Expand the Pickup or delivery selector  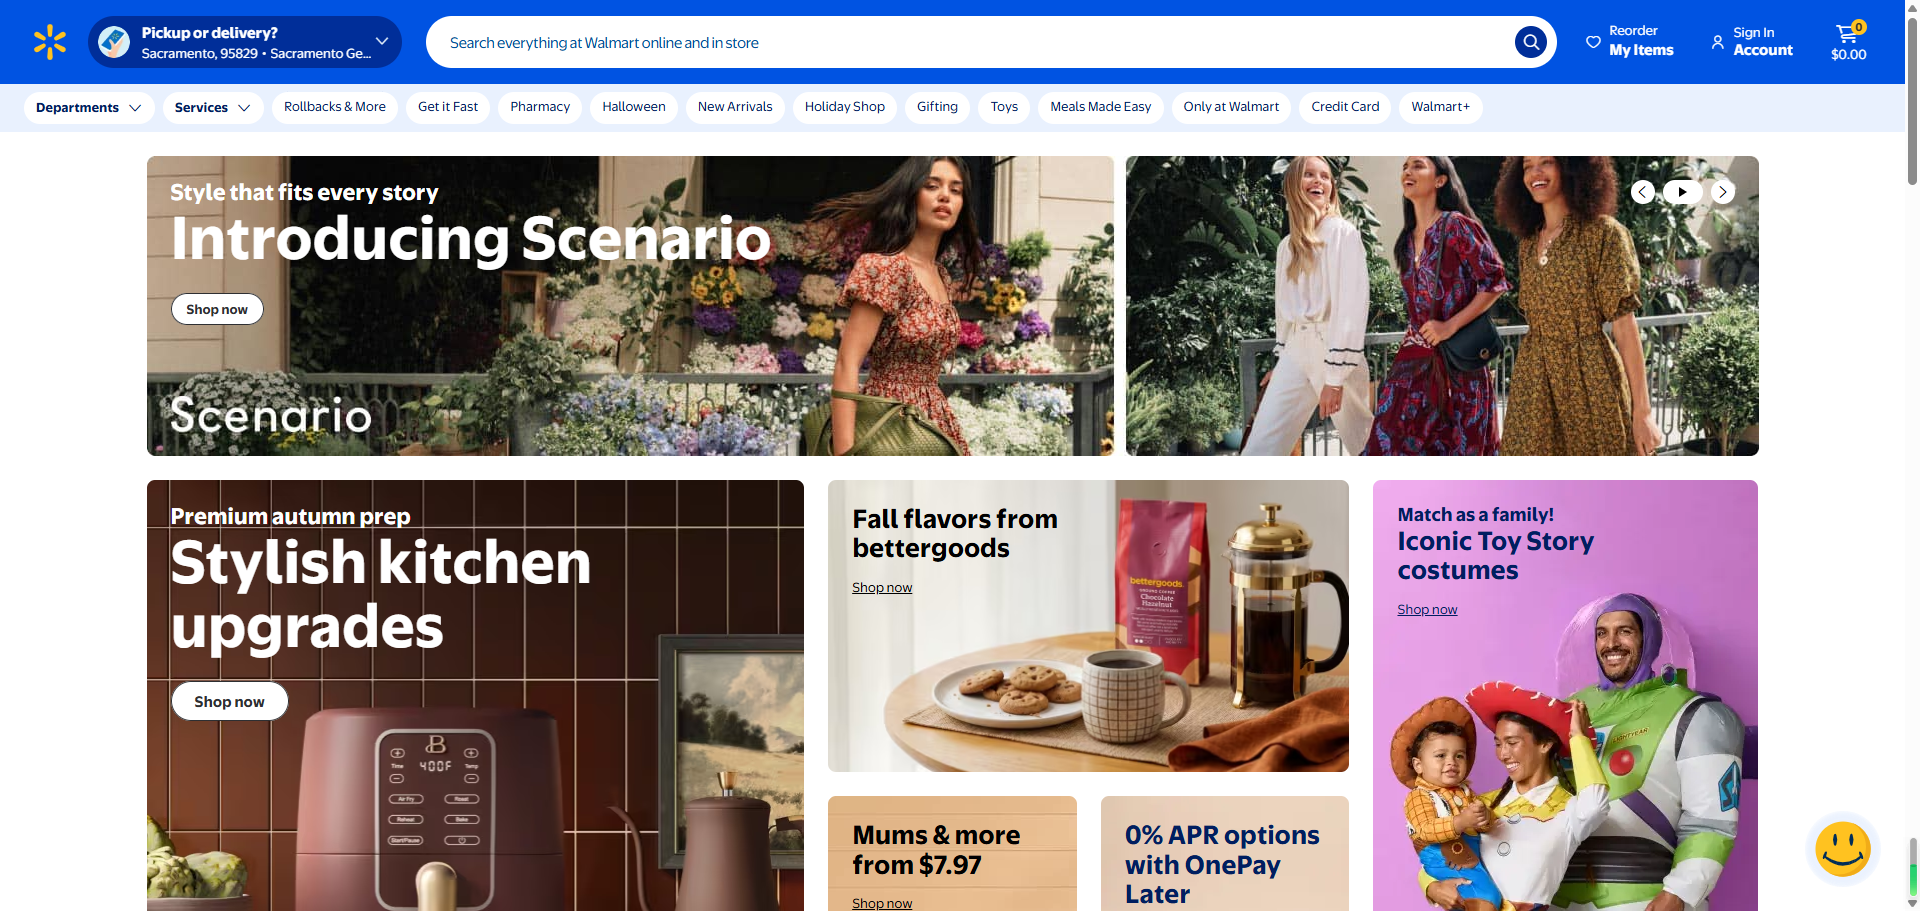245,42
